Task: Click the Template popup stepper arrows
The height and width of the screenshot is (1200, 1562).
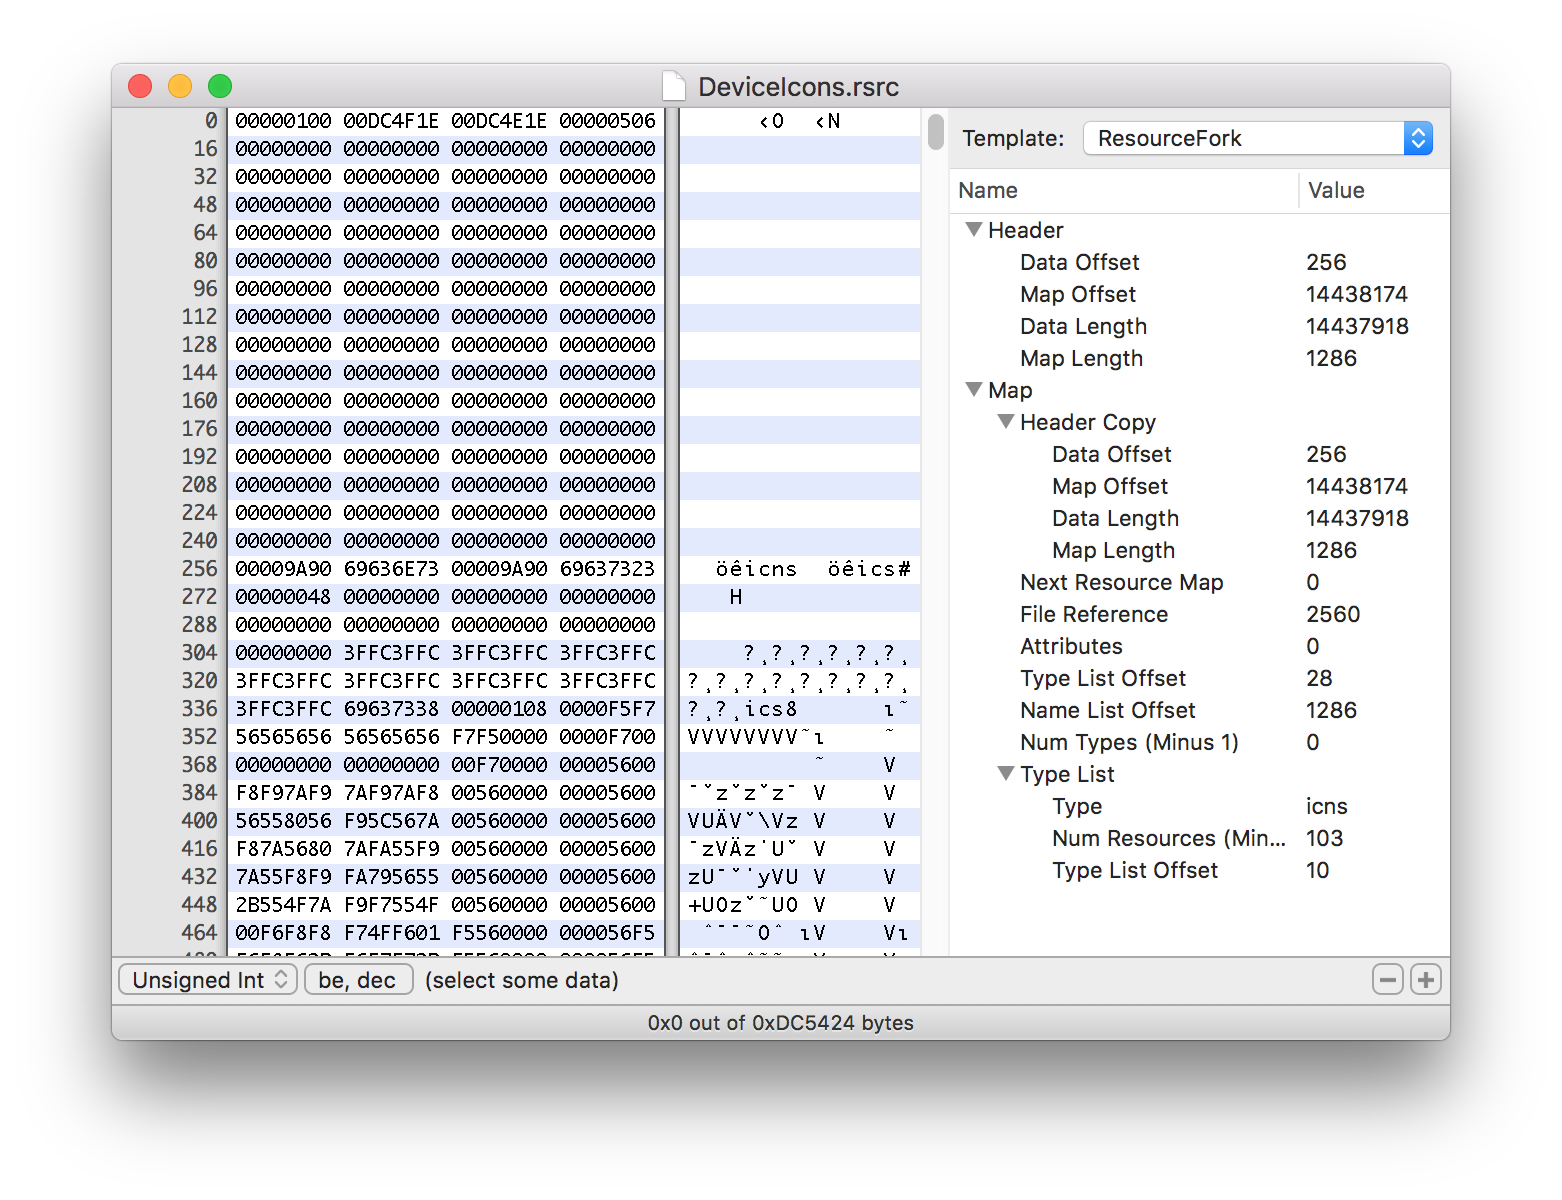Action: 1419,138
